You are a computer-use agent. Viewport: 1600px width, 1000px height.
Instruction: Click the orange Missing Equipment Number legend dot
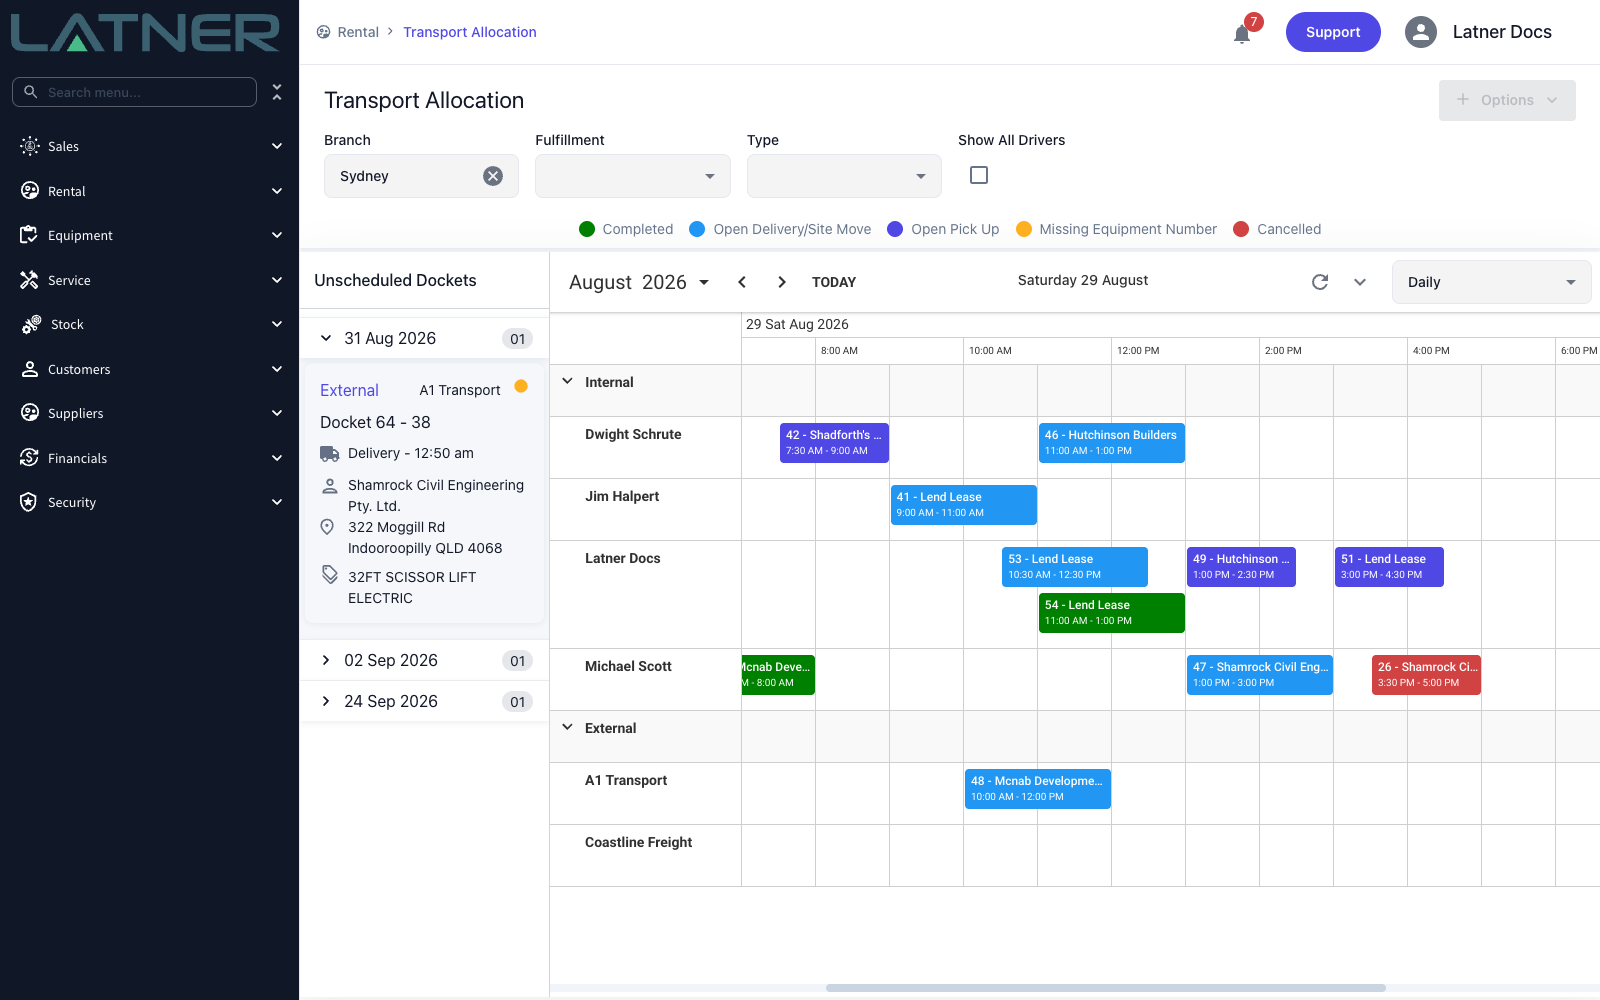1024,229
